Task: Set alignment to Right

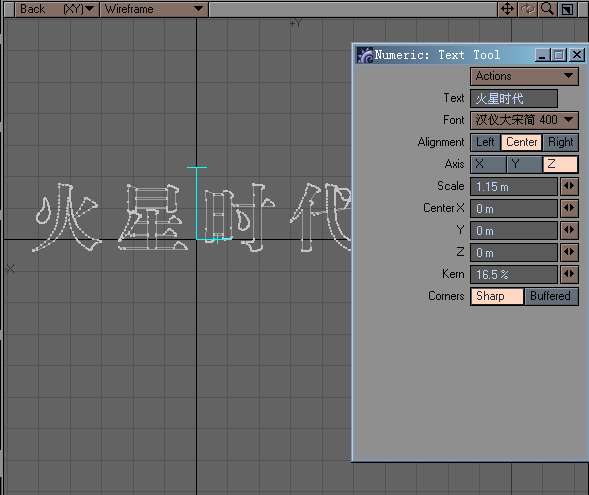Action: (x=560, y=142)
